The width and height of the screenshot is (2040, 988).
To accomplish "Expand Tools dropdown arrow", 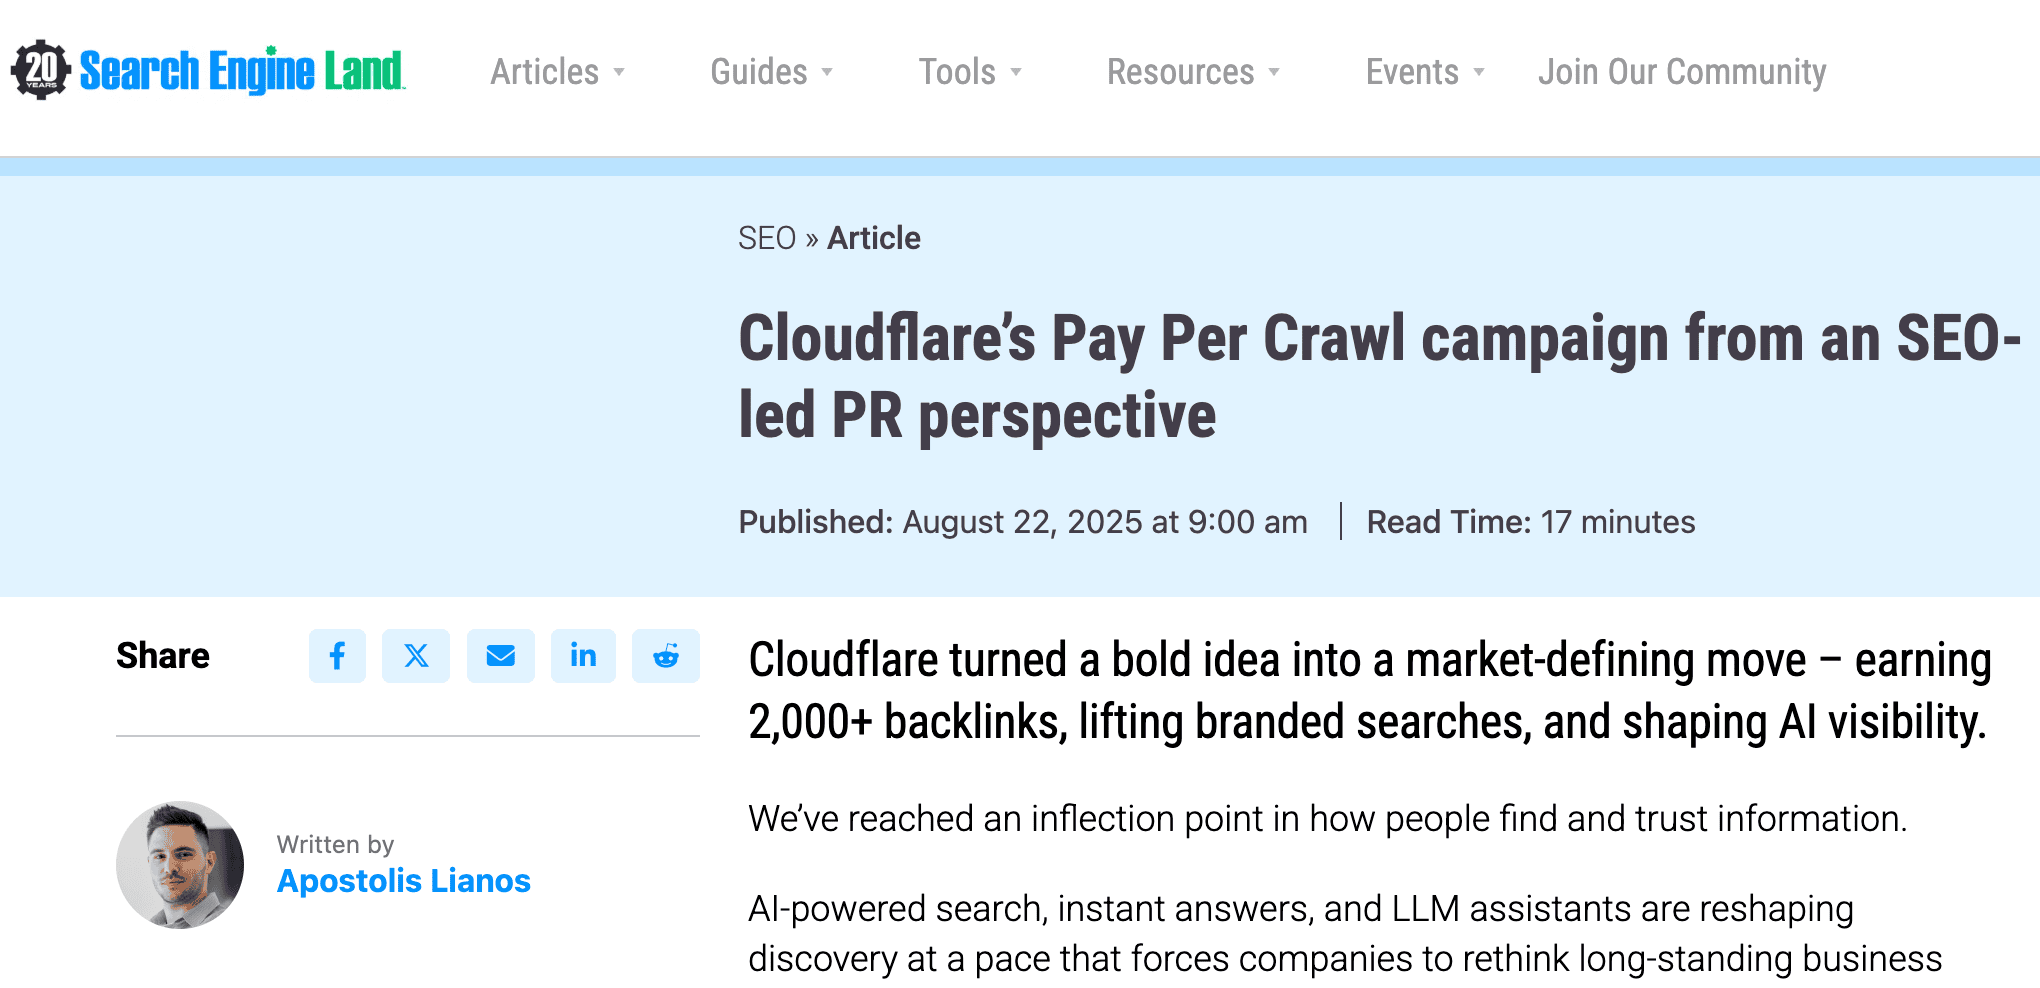I will pos(1016,72).
